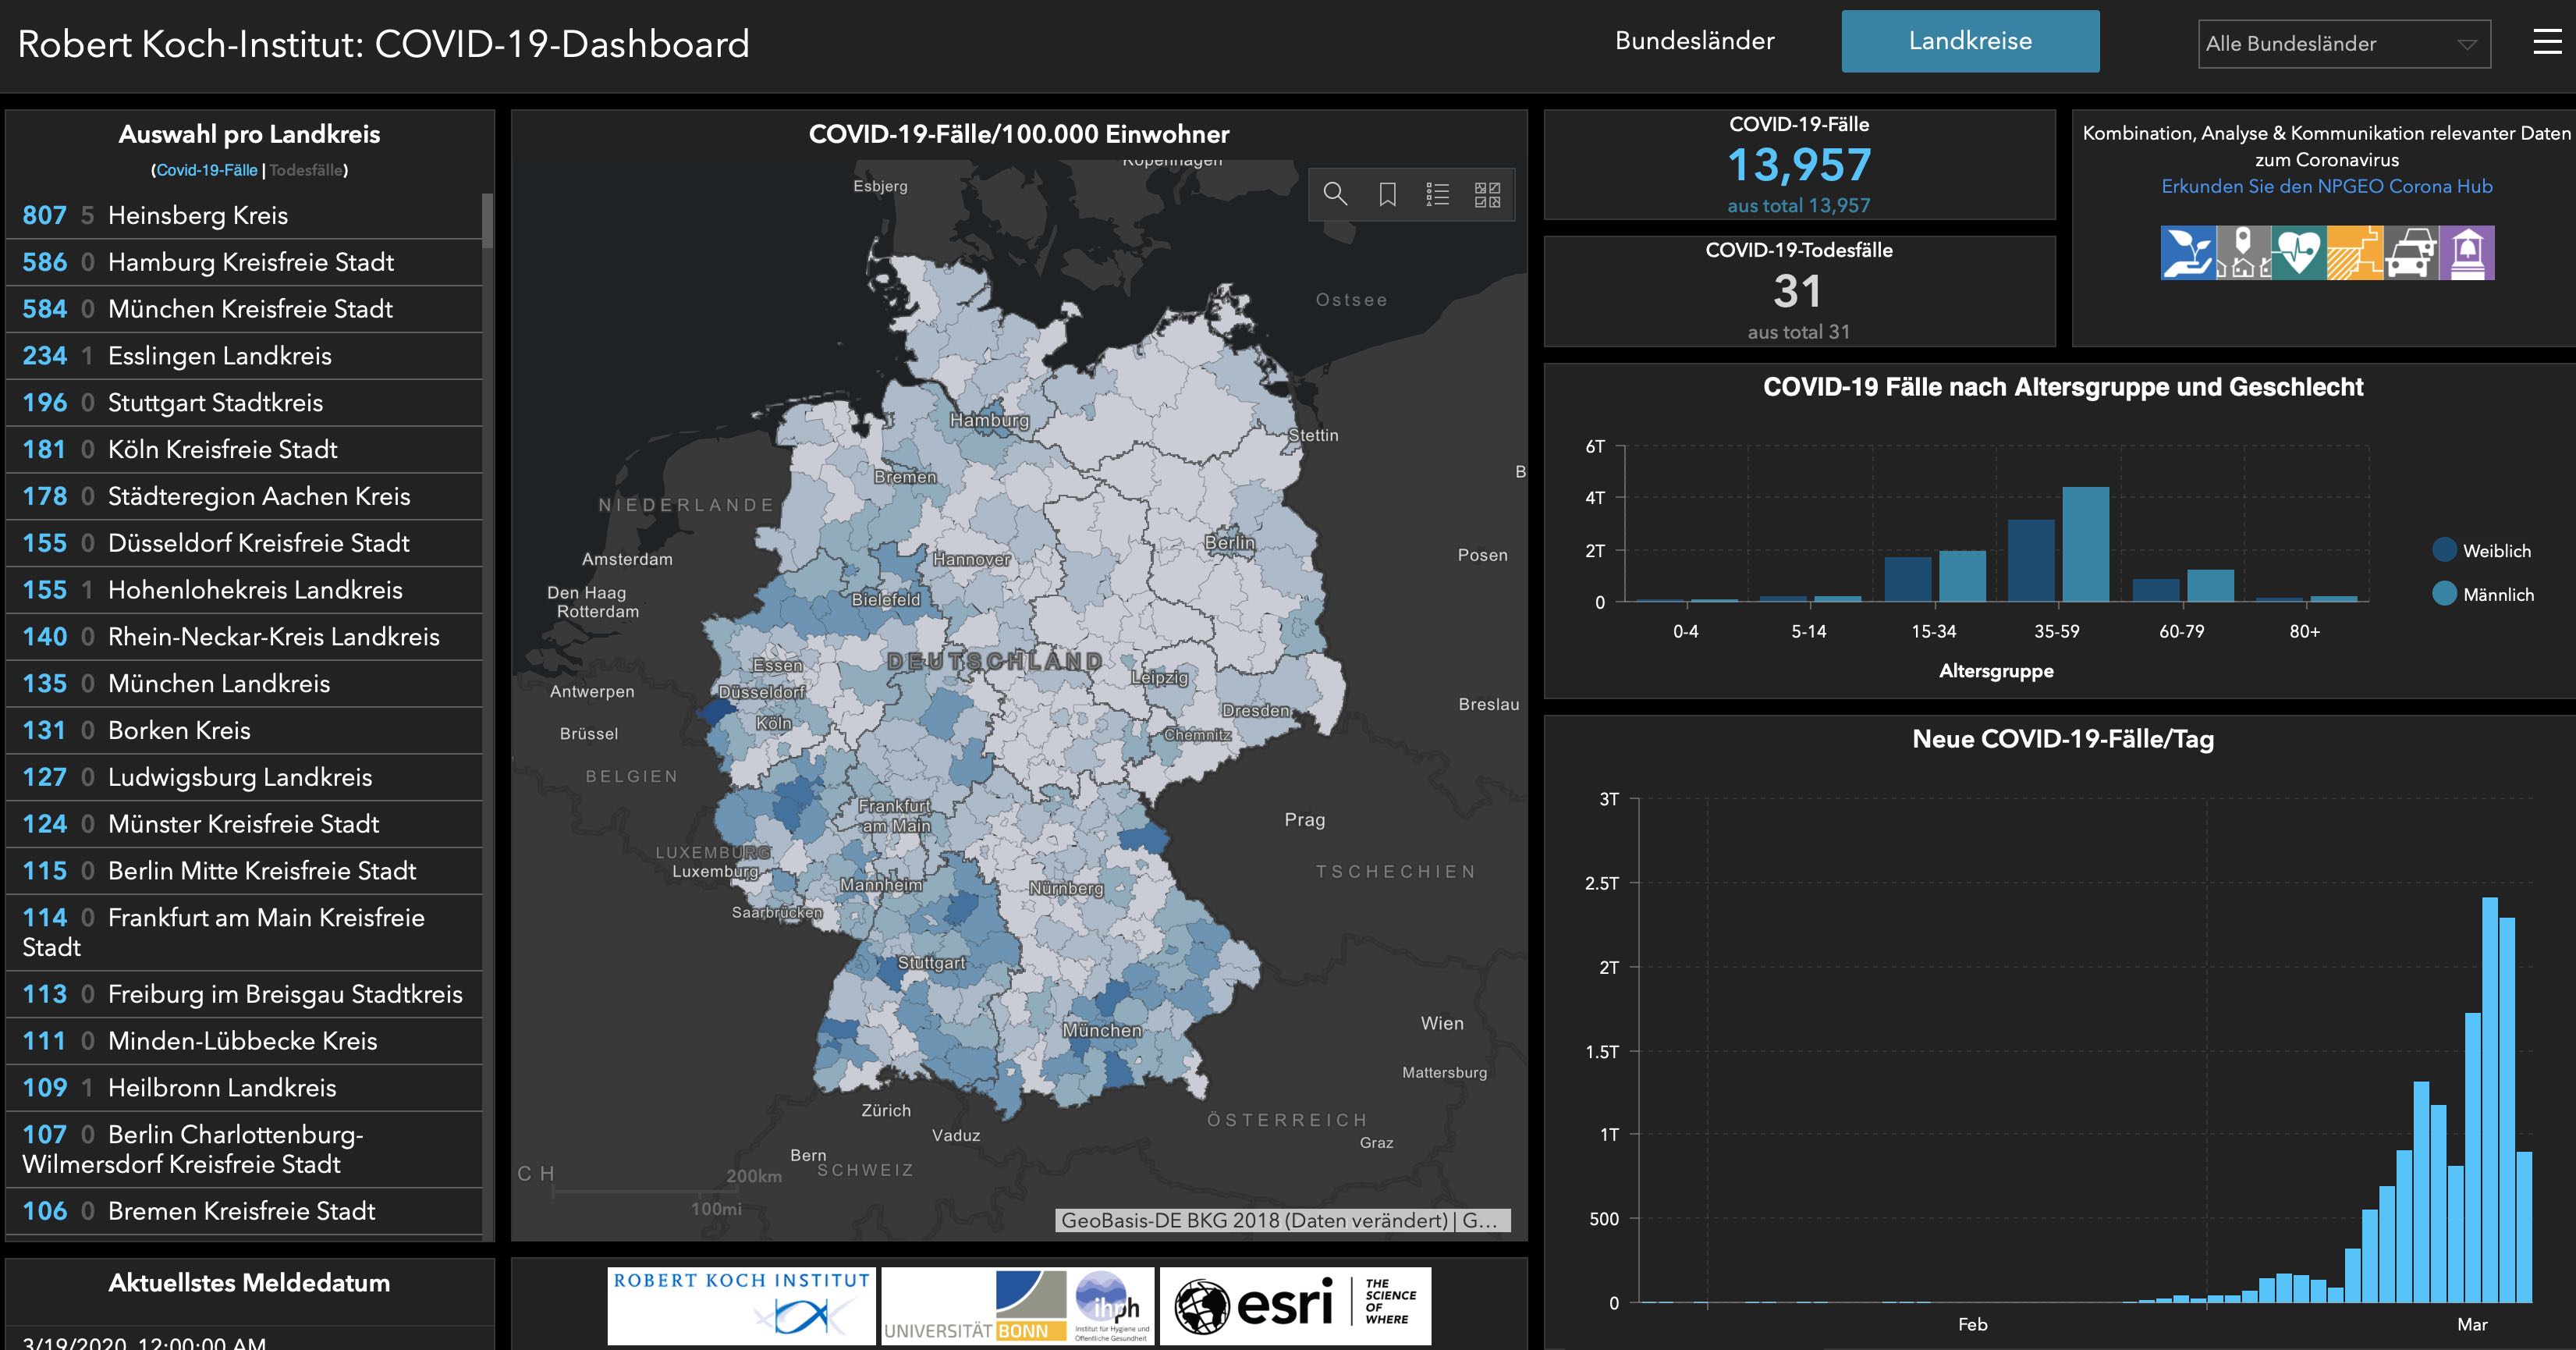Select Heinsberg Kreis in district list

click(x=198, y=215)
